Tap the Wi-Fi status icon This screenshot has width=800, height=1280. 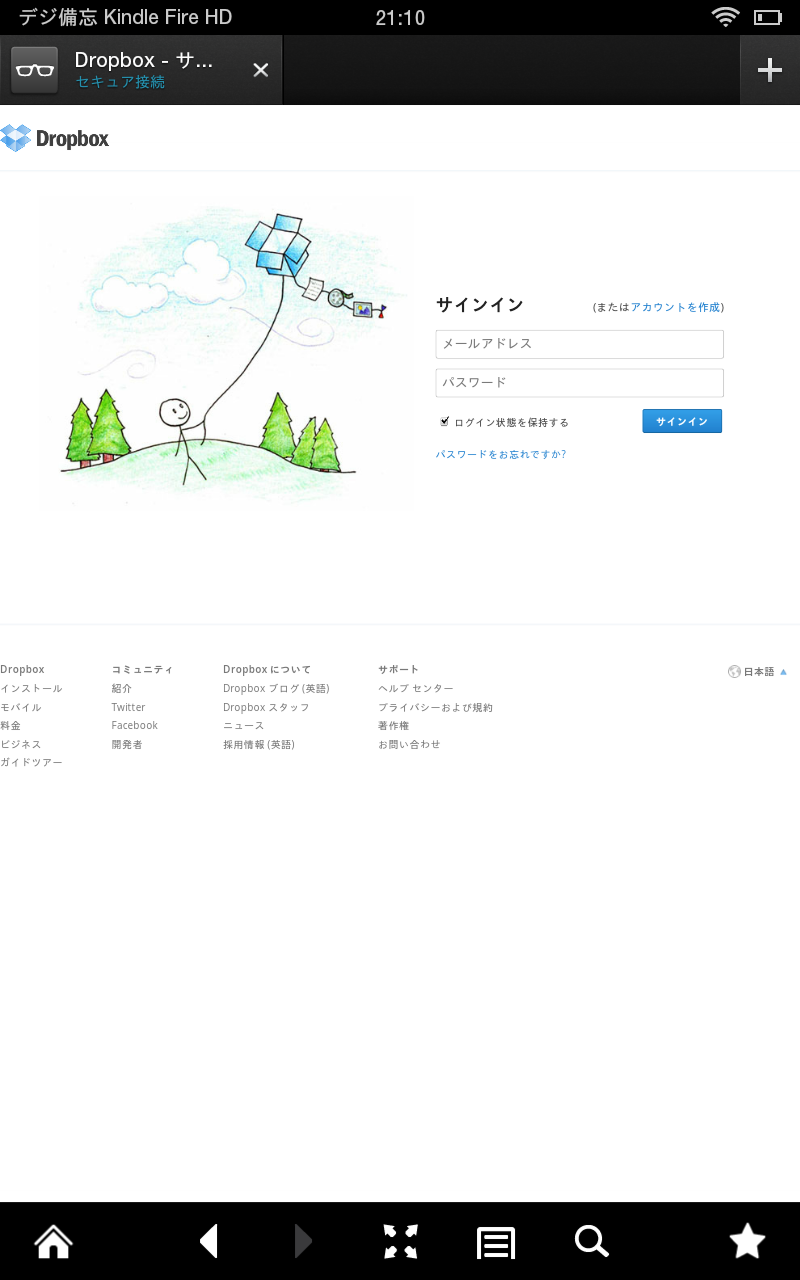725,17
